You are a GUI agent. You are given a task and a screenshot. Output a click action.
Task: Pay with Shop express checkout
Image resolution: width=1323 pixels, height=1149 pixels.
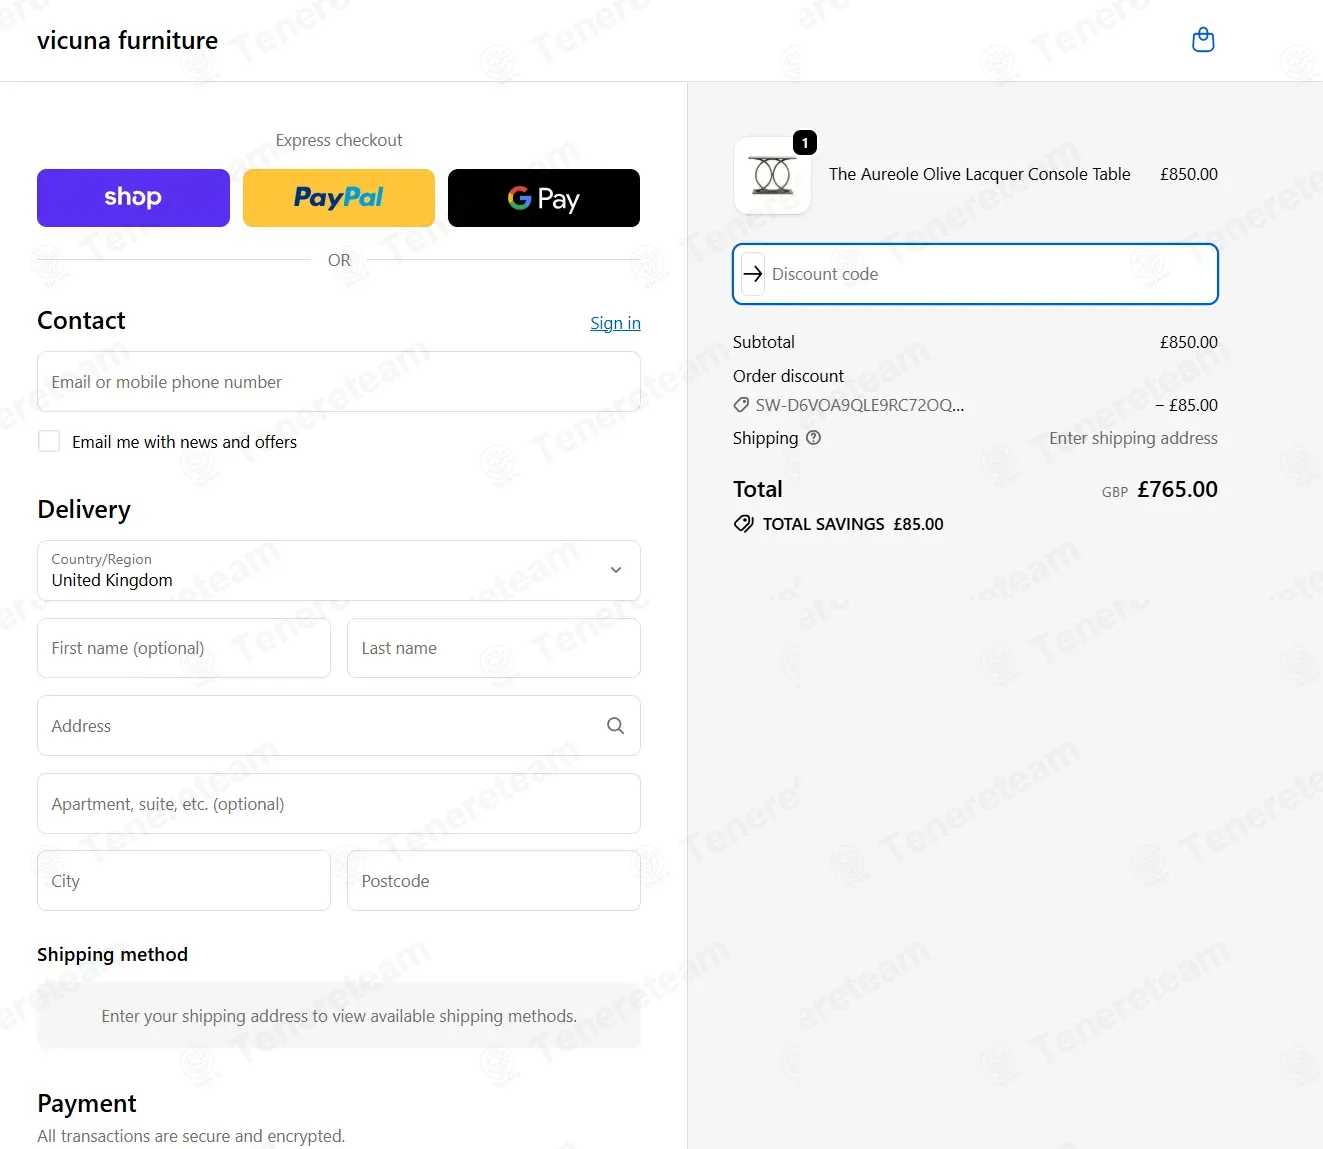point(133,198)
